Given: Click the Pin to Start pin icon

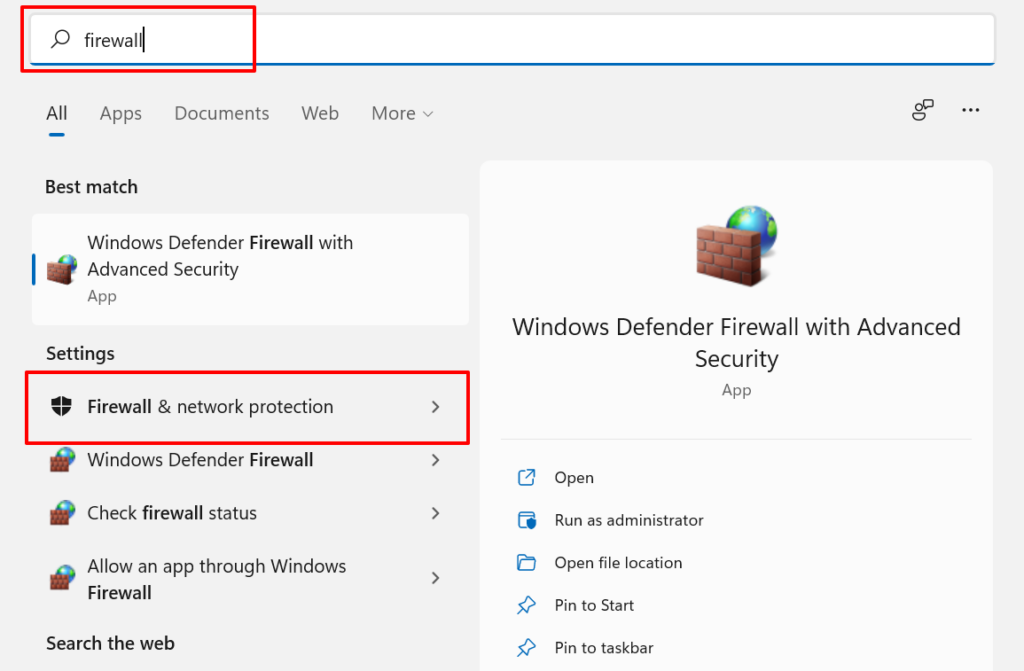Looking at the screenshot, I should 527,605.
